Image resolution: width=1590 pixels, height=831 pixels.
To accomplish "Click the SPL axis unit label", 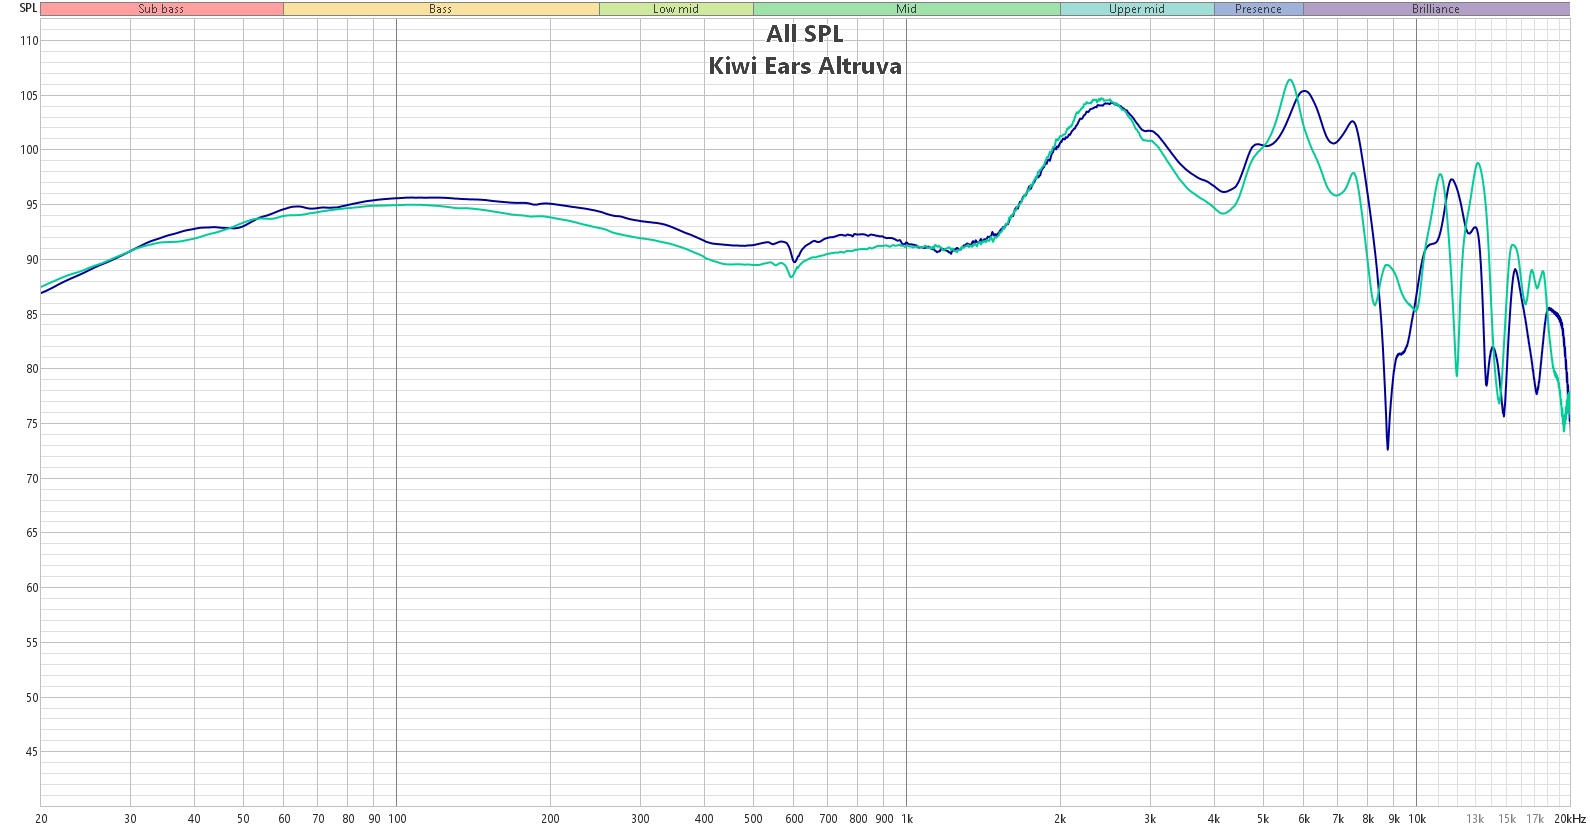I will [x=28, y=8].
